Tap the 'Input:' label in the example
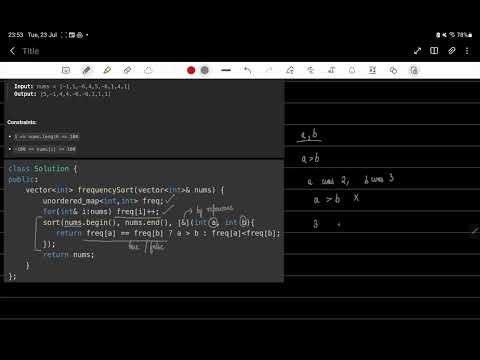This screenshot has width=480, height=360. [23, 86]
